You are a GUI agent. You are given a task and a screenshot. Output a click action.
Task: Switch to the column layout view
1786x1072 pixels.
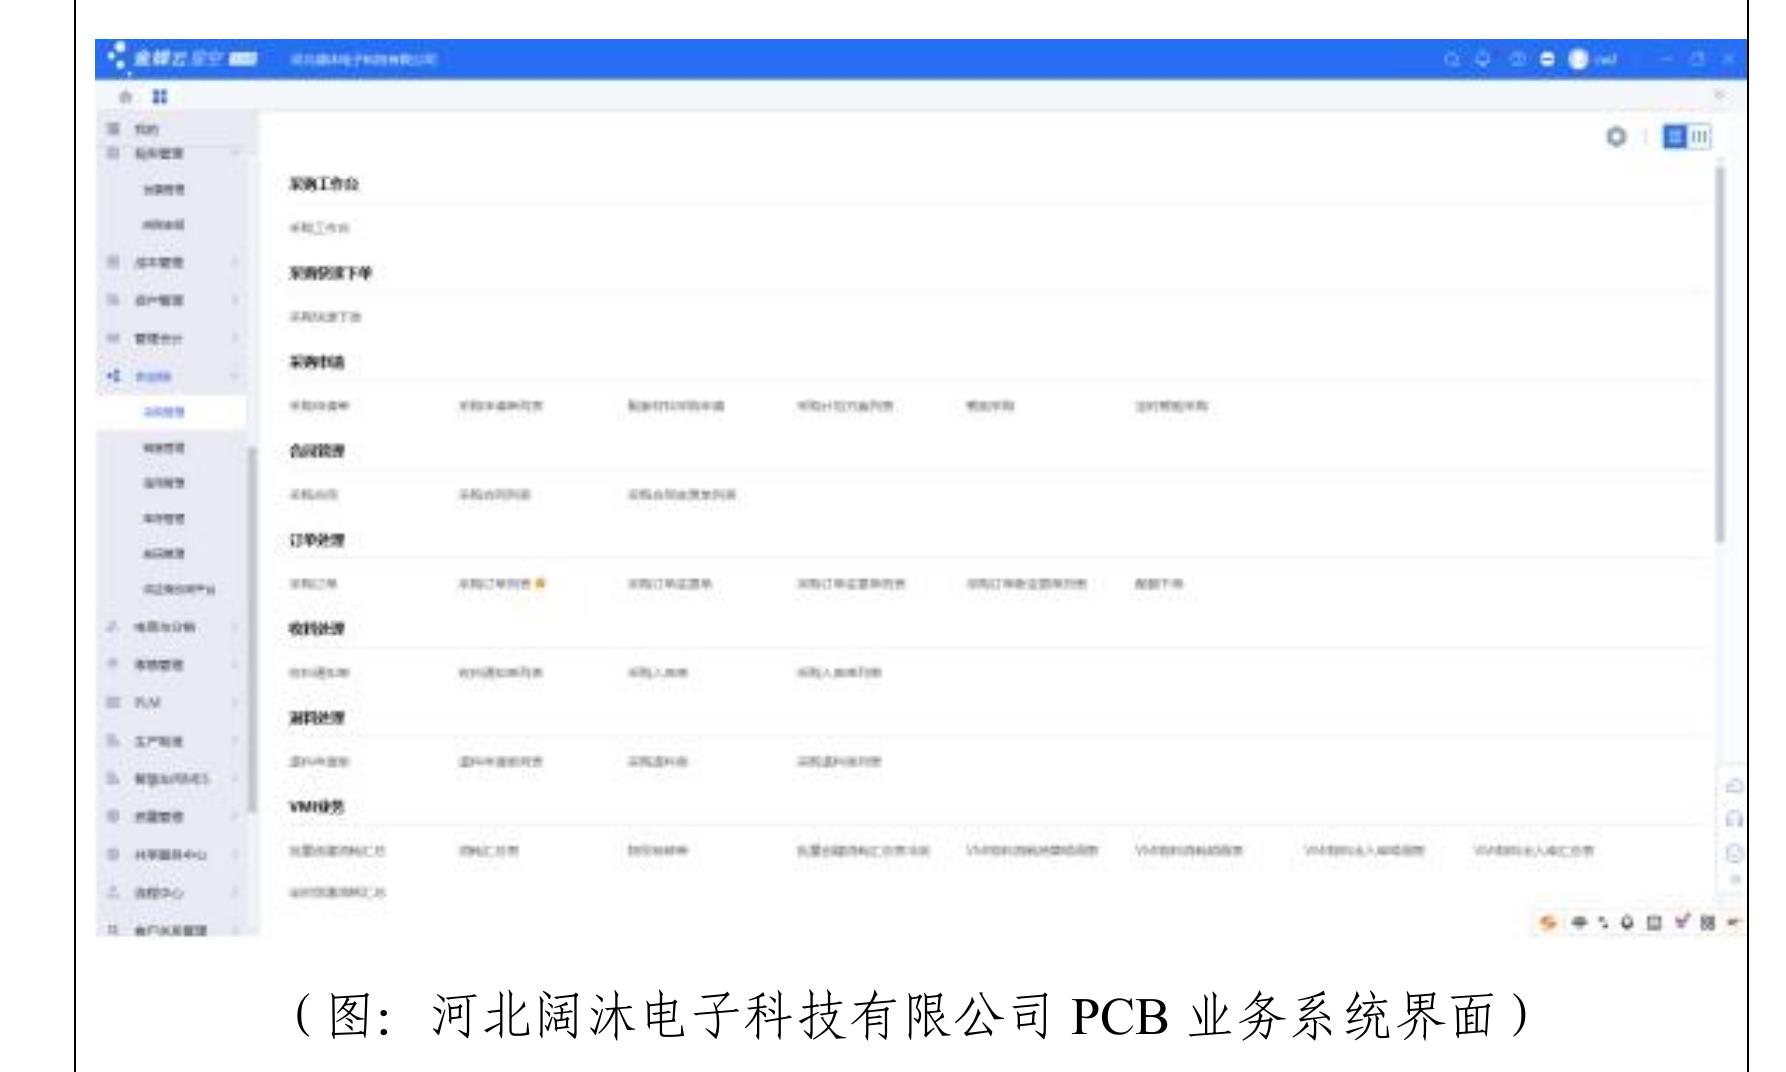(x=1699, y=137)
